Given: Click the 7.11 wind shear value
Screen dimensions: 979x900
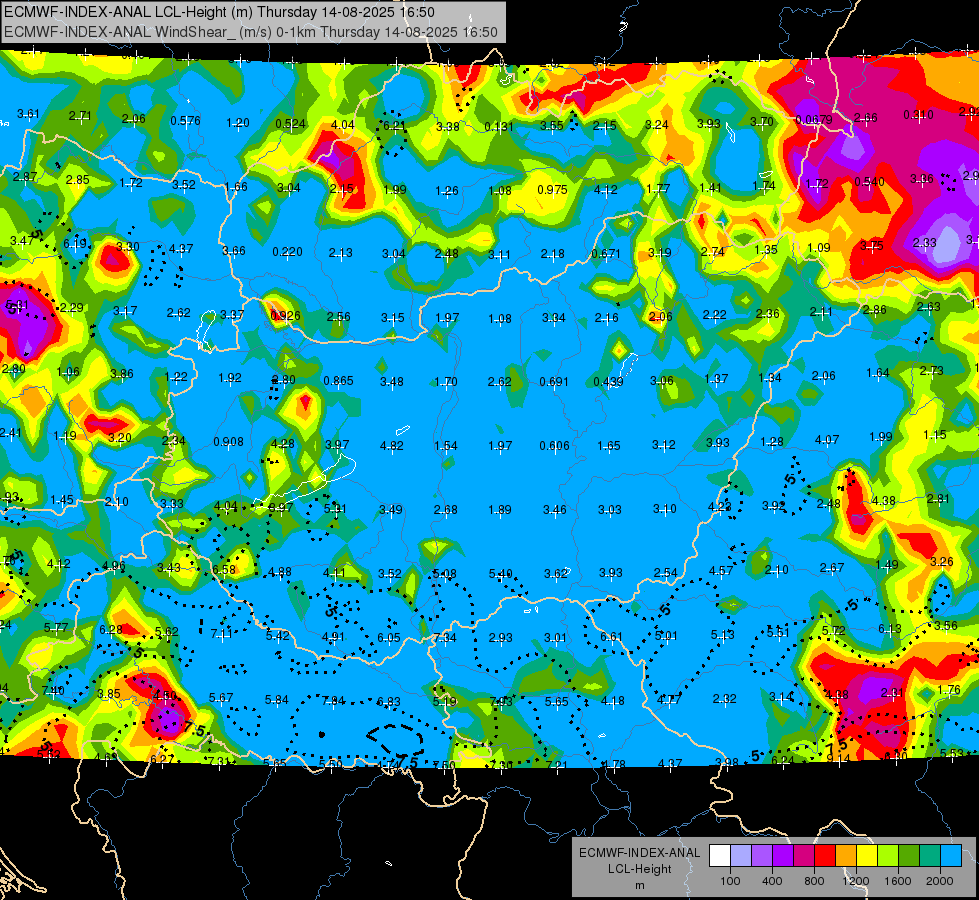Looking at the screenshot, I should point(222,634).
